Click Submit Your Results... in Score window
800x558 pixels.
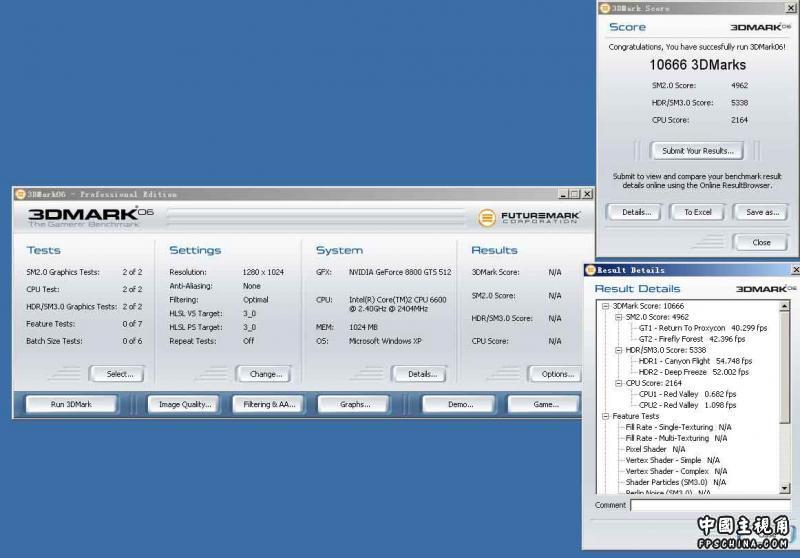(697, 151)
